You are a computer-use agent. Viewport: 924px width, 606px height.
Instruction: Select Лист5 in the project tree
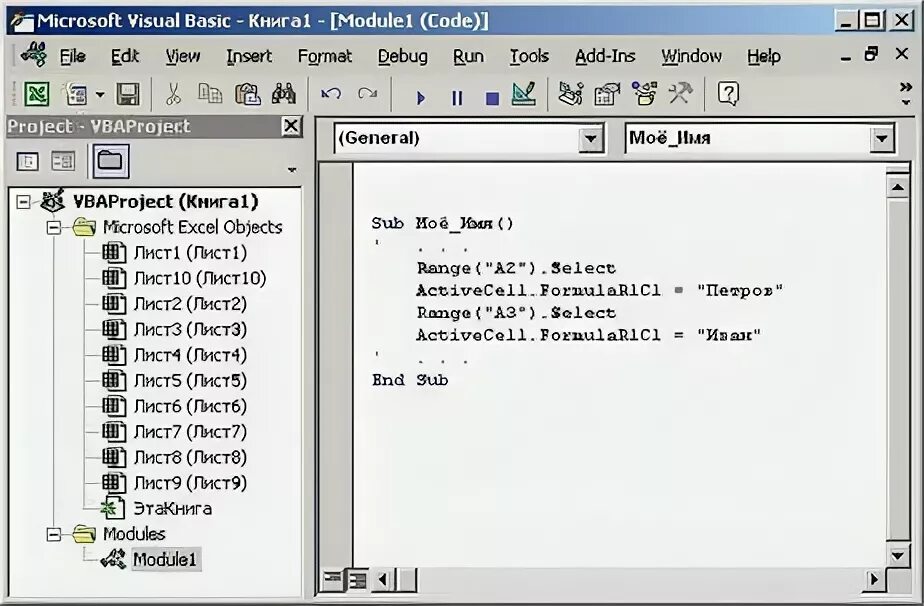click(180, 380)
